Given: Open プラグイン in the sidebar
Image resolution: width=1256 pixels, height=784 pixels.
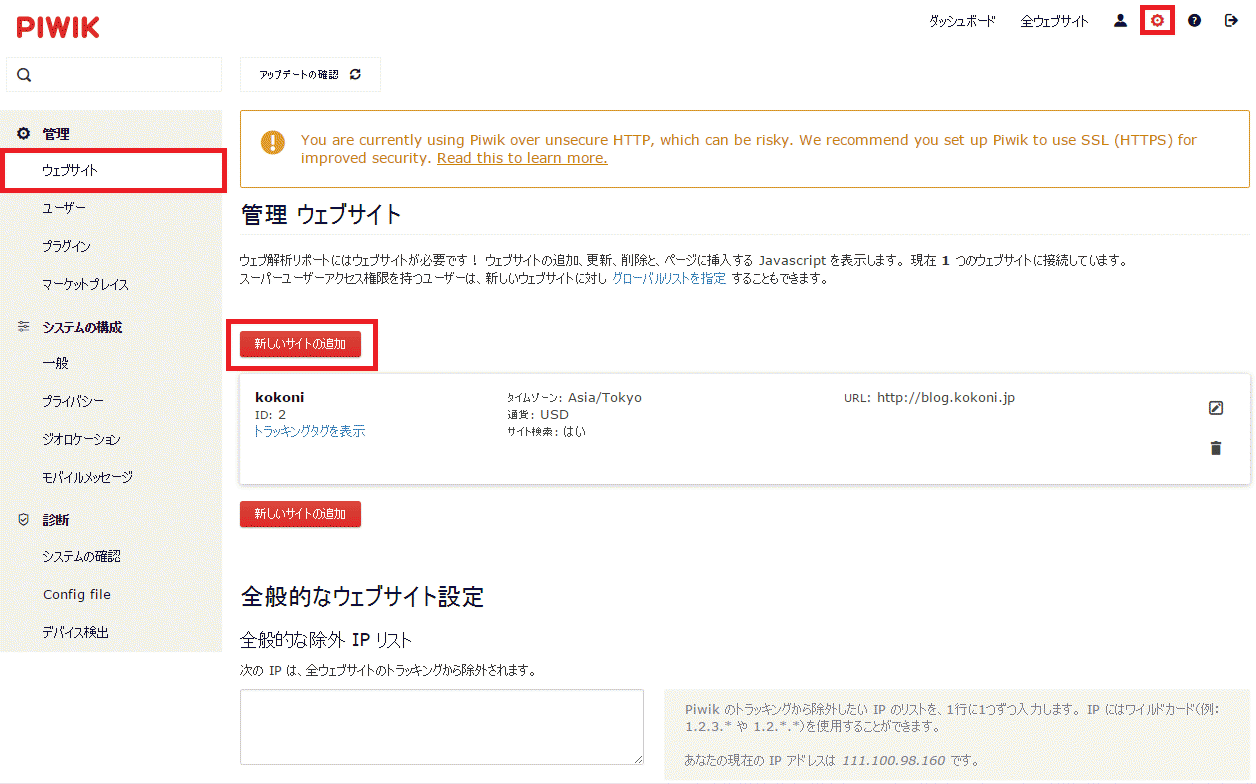Looking at the screenshot, I should 66,246.
